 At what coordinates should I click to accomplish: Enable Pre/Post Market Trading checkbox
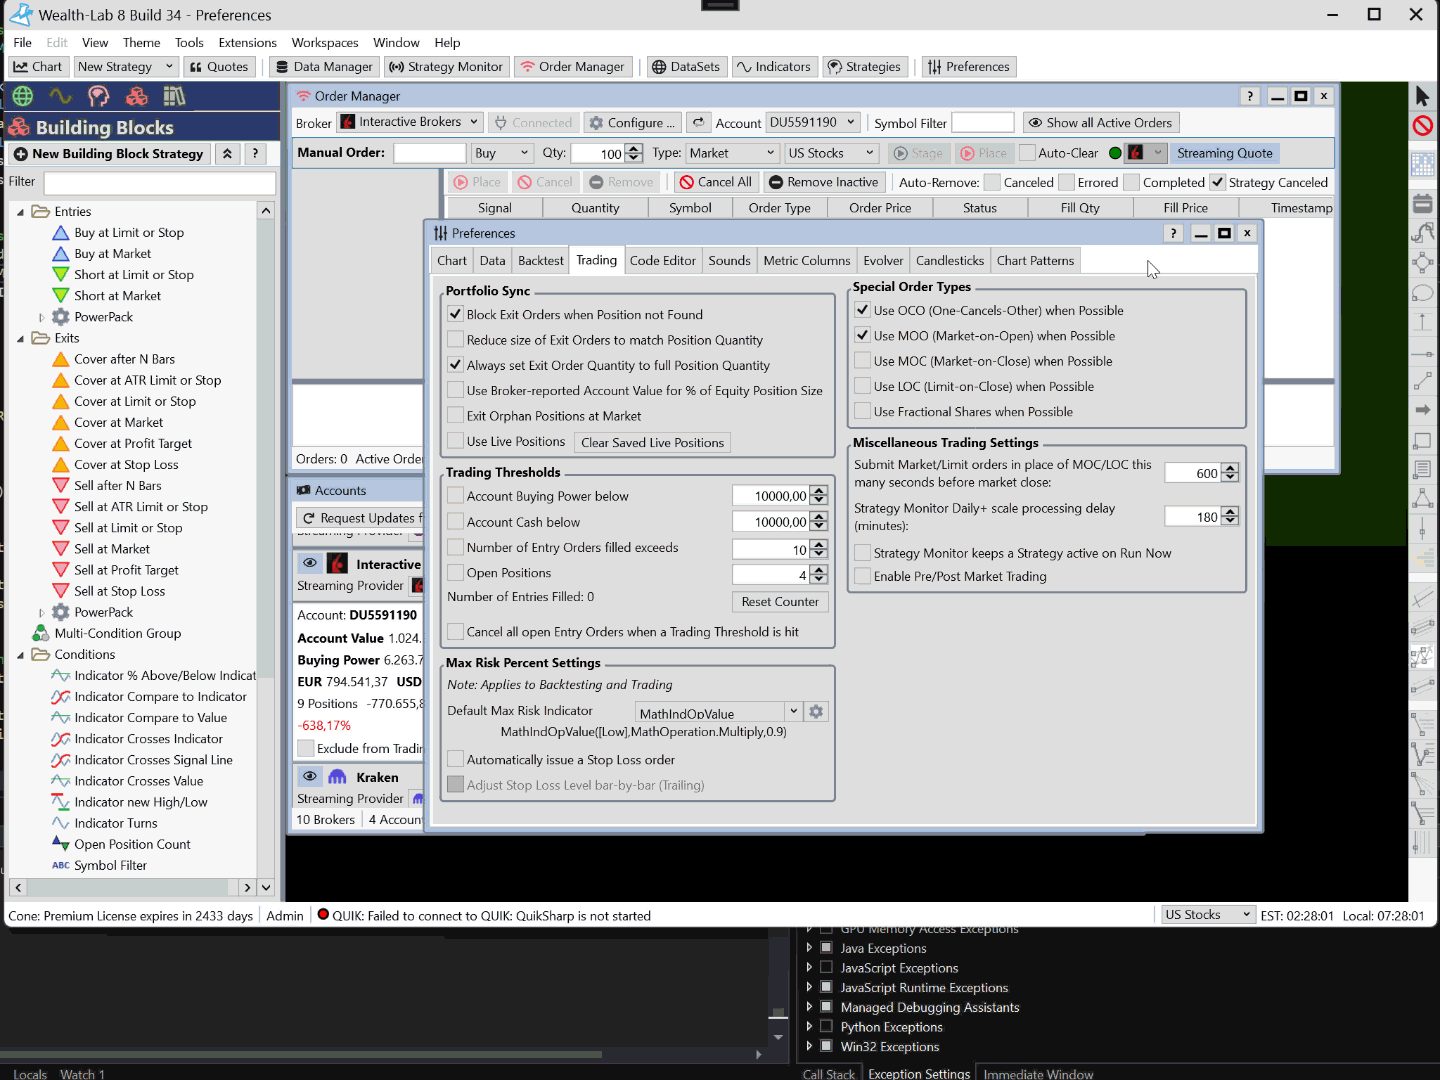click(862, 576)
